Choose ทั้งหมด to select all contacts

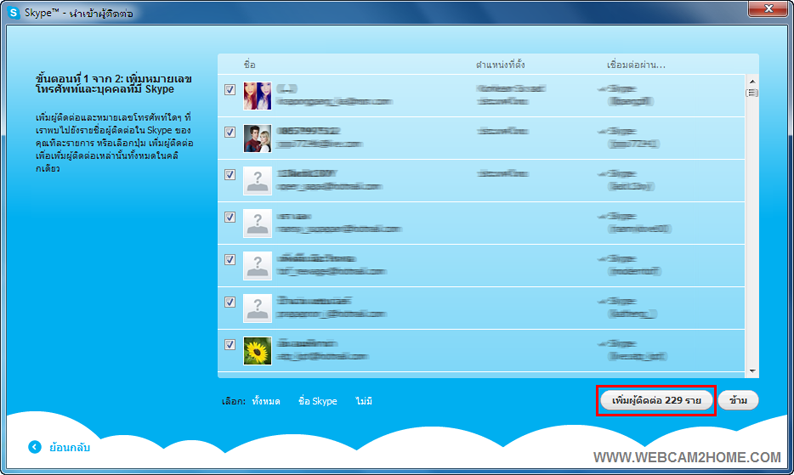tap(266, 401)
